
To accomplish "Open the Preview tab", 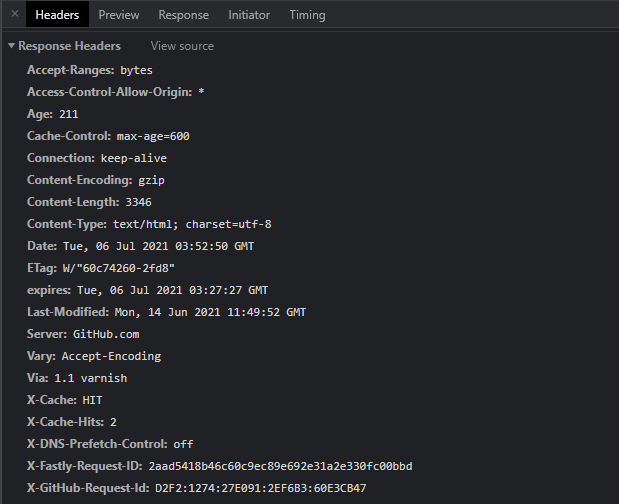I will tap(119, 15).
